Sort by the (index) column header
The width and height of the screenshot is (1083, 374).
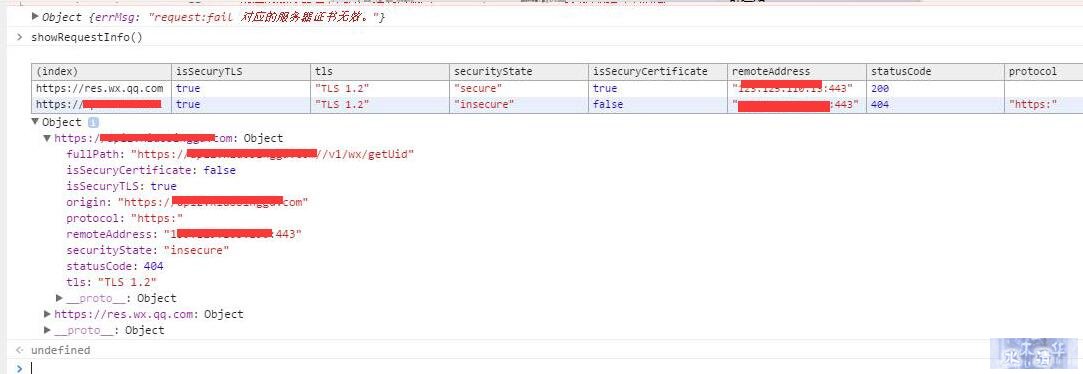102,72
